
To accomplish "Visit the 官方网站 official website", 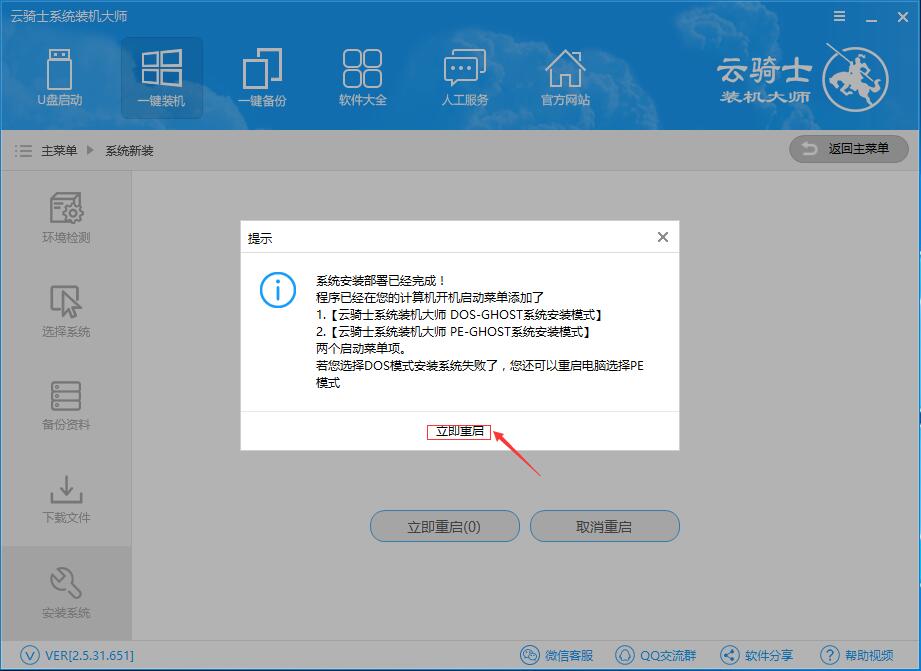I will [x=565, y=78].
